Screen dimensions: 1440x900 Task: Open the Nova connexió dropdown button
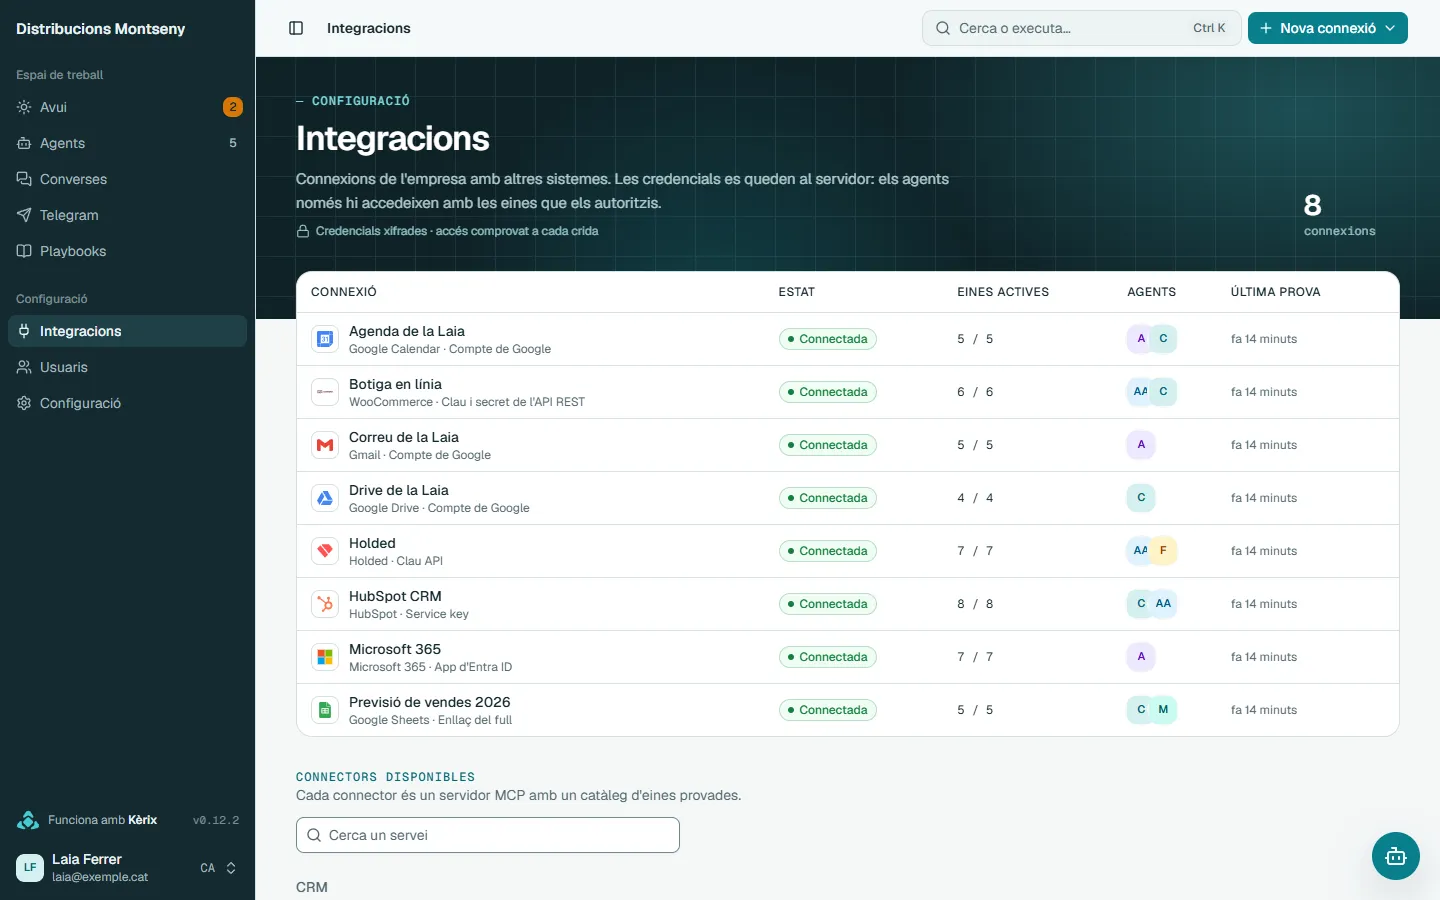1327,28
